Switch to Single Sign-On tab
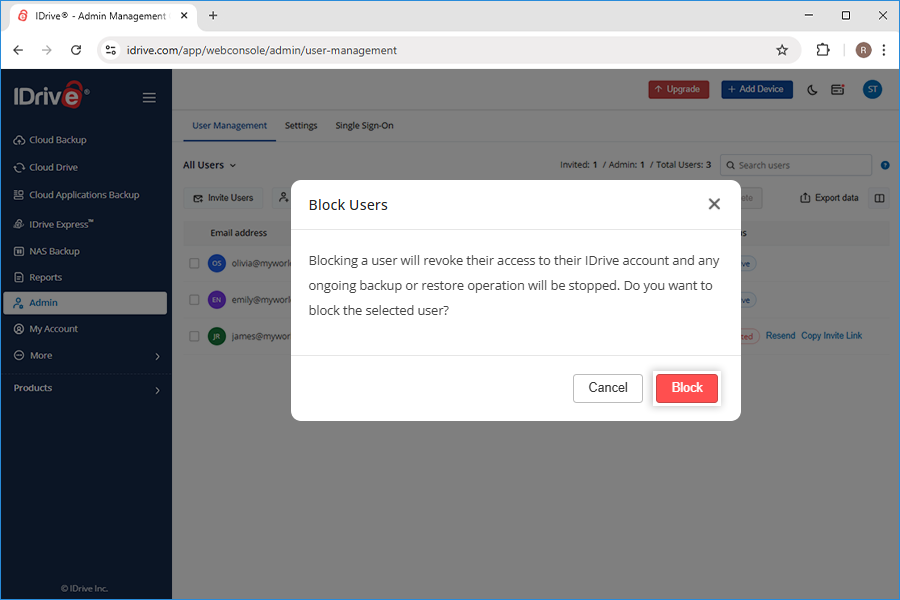Screen dimensions: 900x600 pos(364,126)
